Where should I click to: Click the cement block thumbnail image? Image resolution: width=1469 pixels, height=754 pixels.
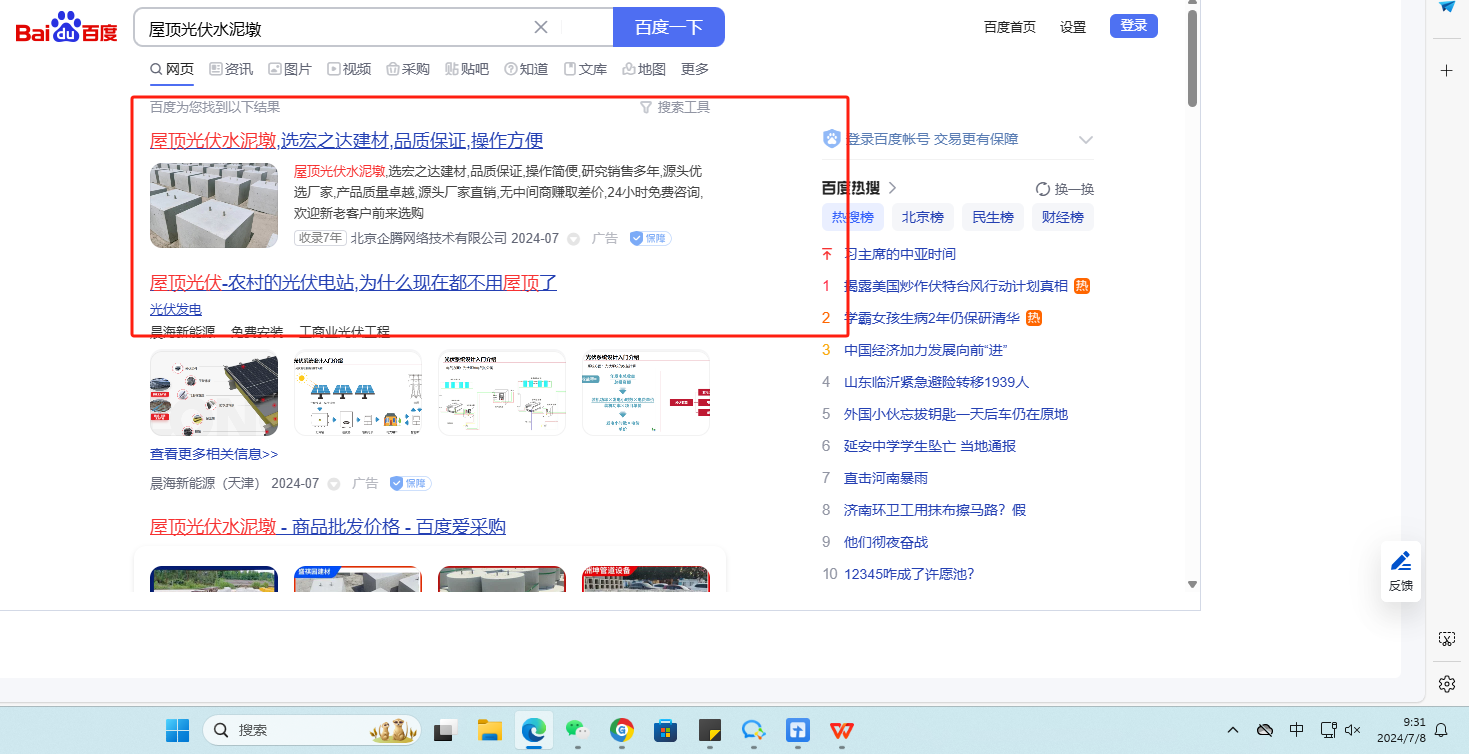[x=214, y=205]
